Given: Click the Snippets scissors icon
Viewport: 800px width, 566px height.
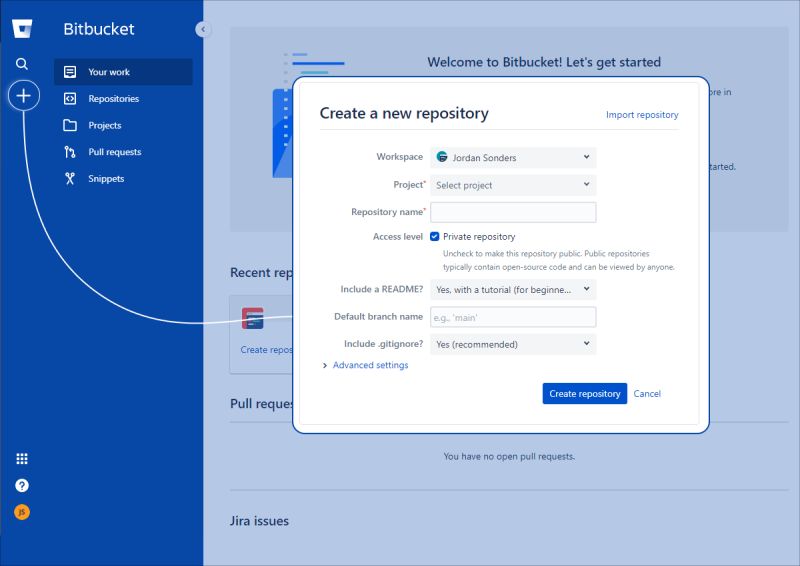Looking at the screenshot, I should (70, 179).
